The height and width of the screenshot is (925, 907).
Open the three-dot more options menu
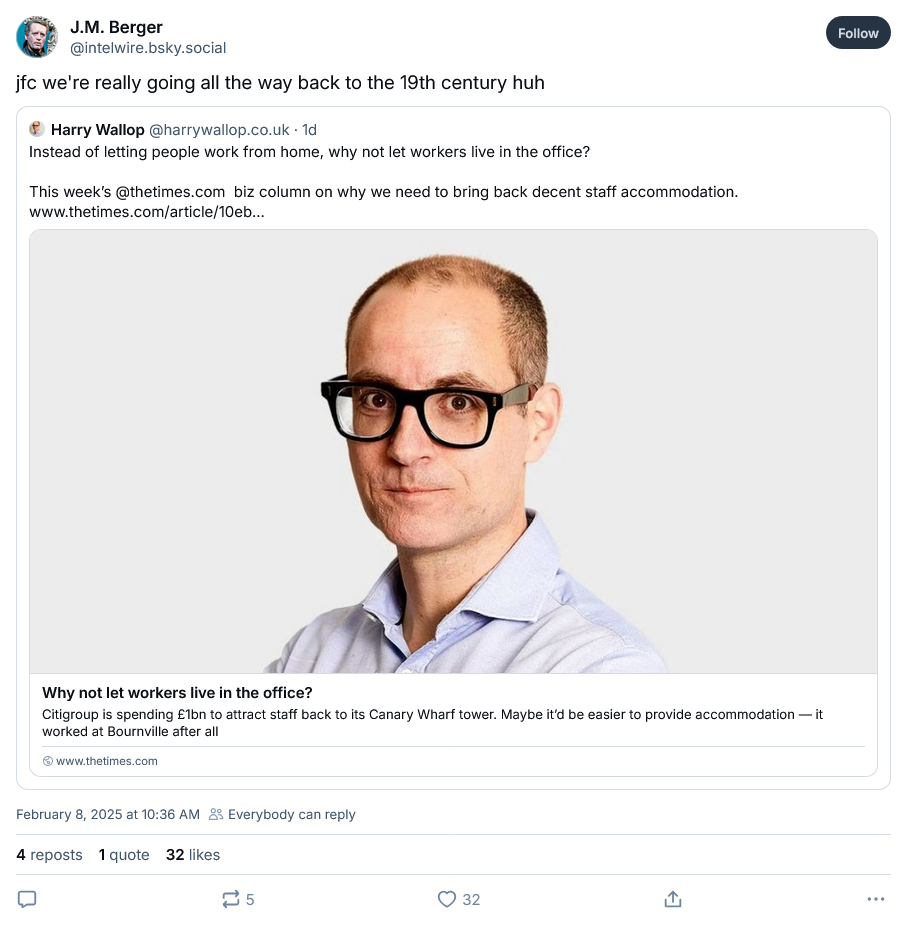(876, 899)
